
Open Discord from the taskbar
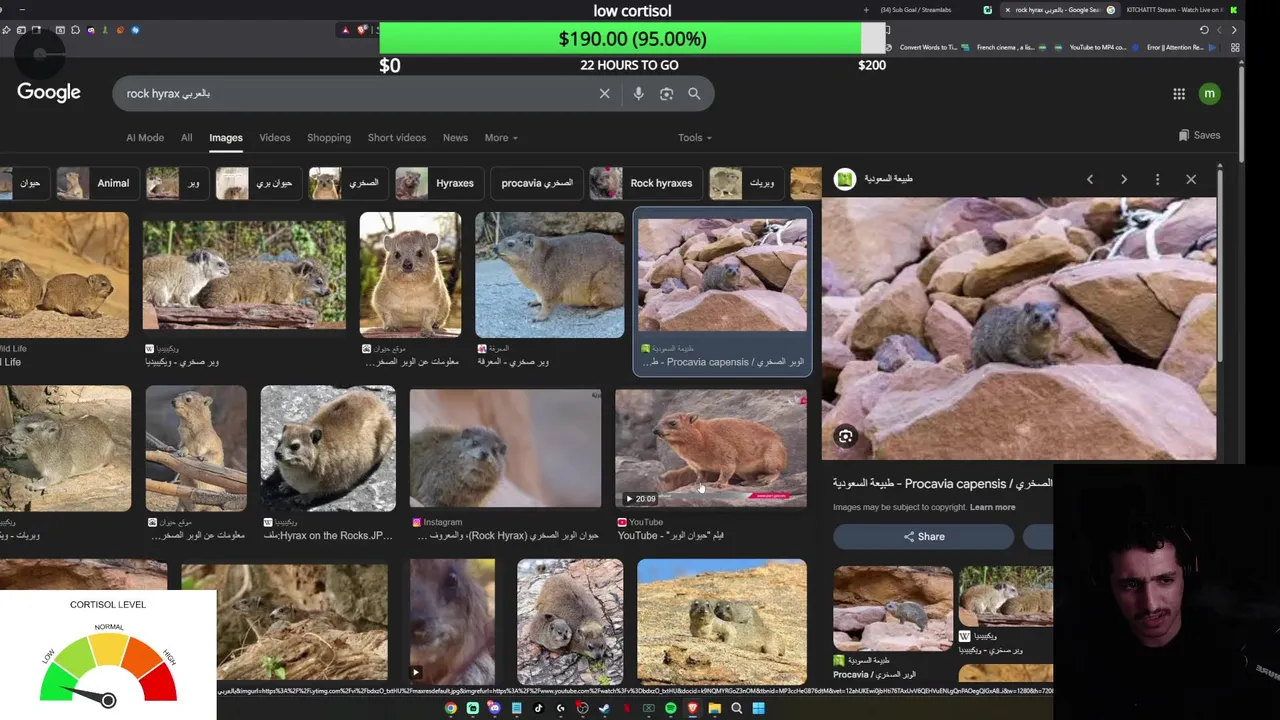[494, 708]
